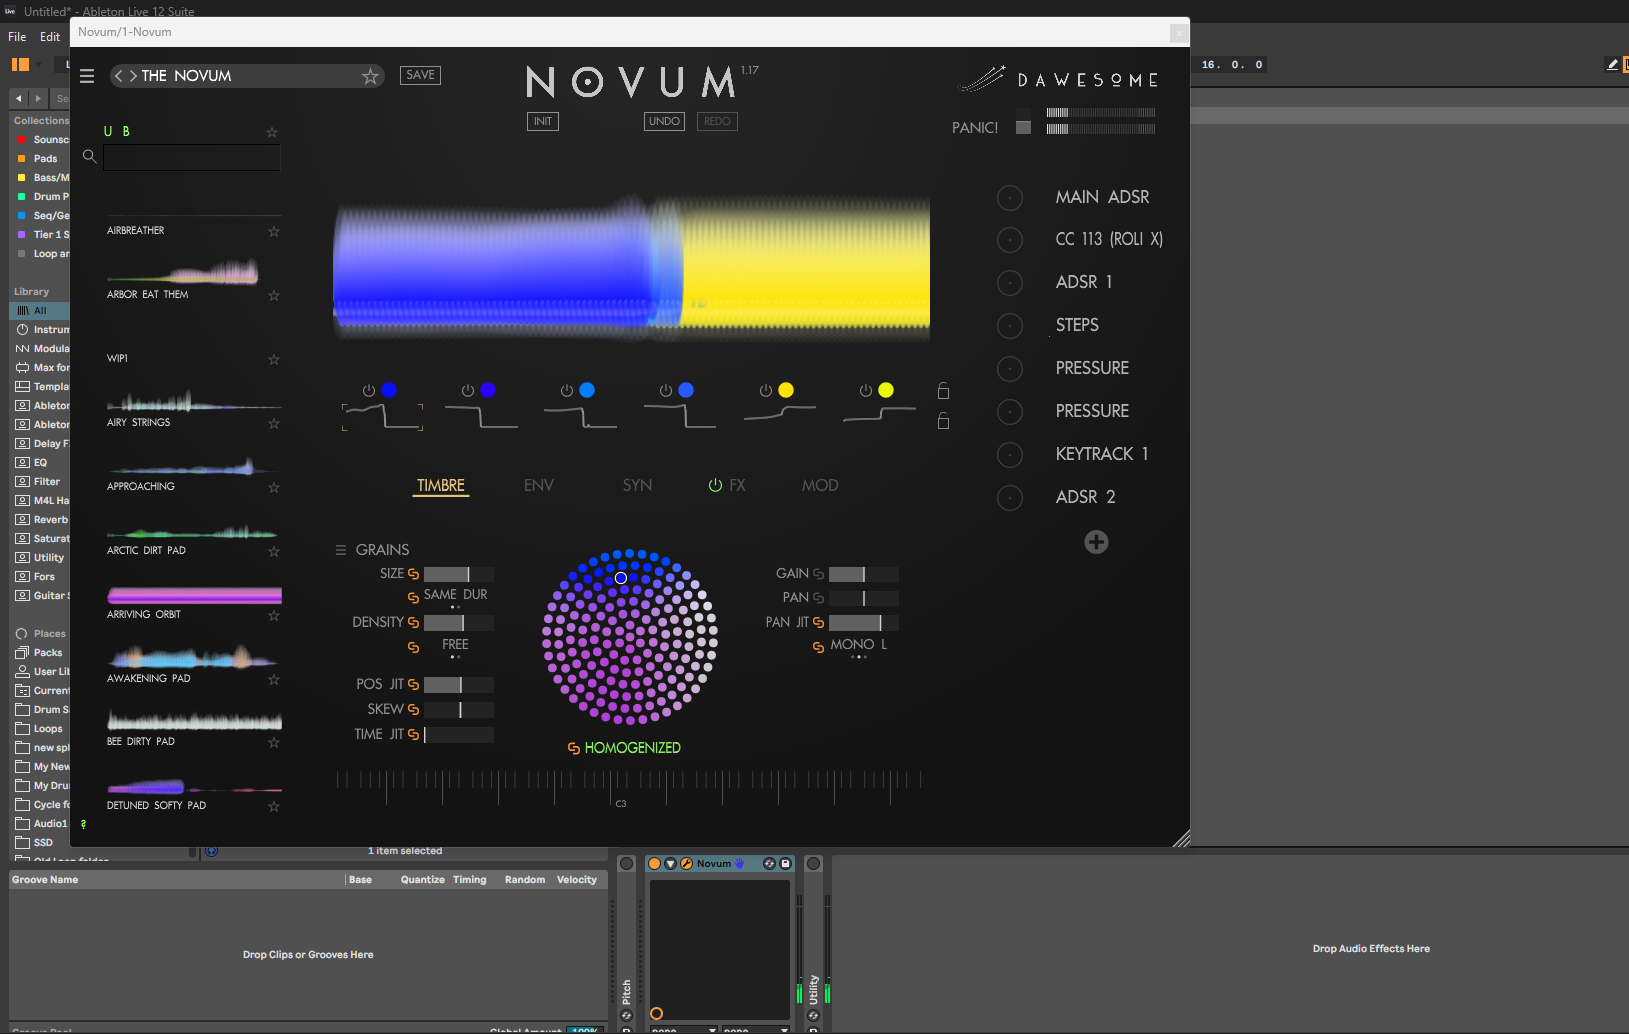Navigate browser forward arrow in Ableton
The height and width of the screenshot is (1034, 1629).
pyautogui.click(x=38, y=98)
